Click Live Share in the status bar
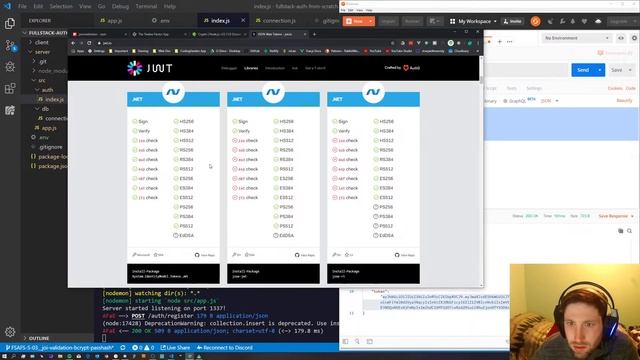The width and height of the screenshot is (640, 360). tap(175, 348)
